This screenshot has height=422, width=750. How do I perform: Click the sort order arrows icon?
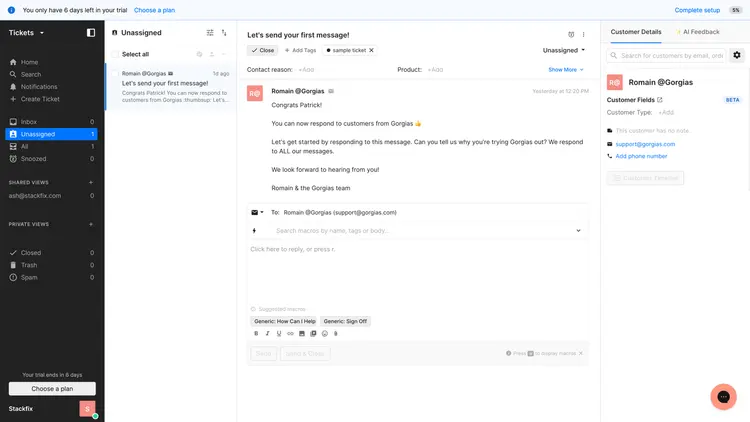pos(224,33)
